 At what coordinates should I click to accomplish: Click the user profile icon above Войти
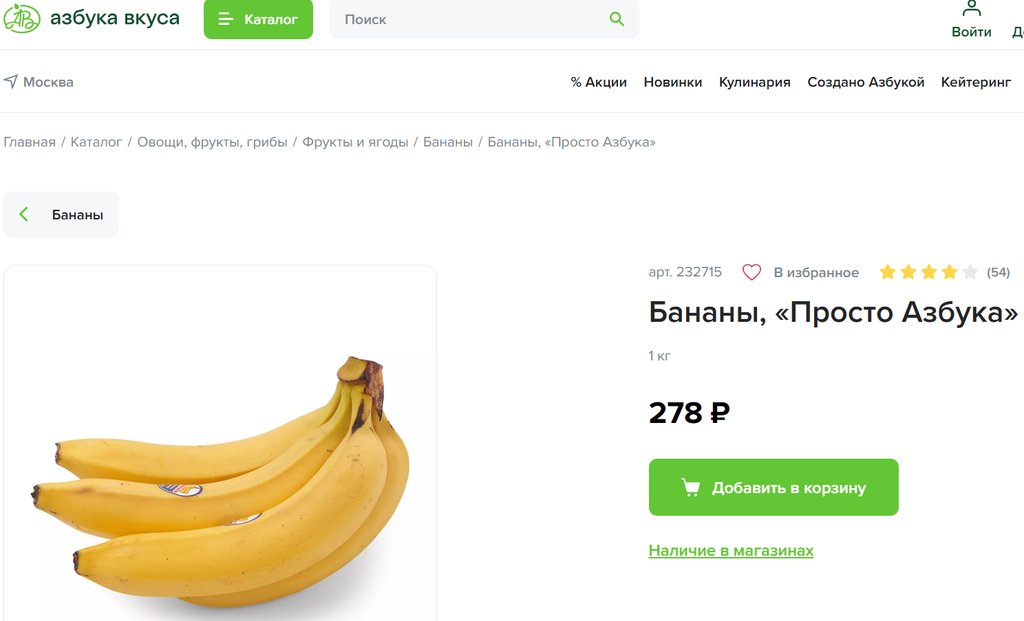[x=972, y=8]
